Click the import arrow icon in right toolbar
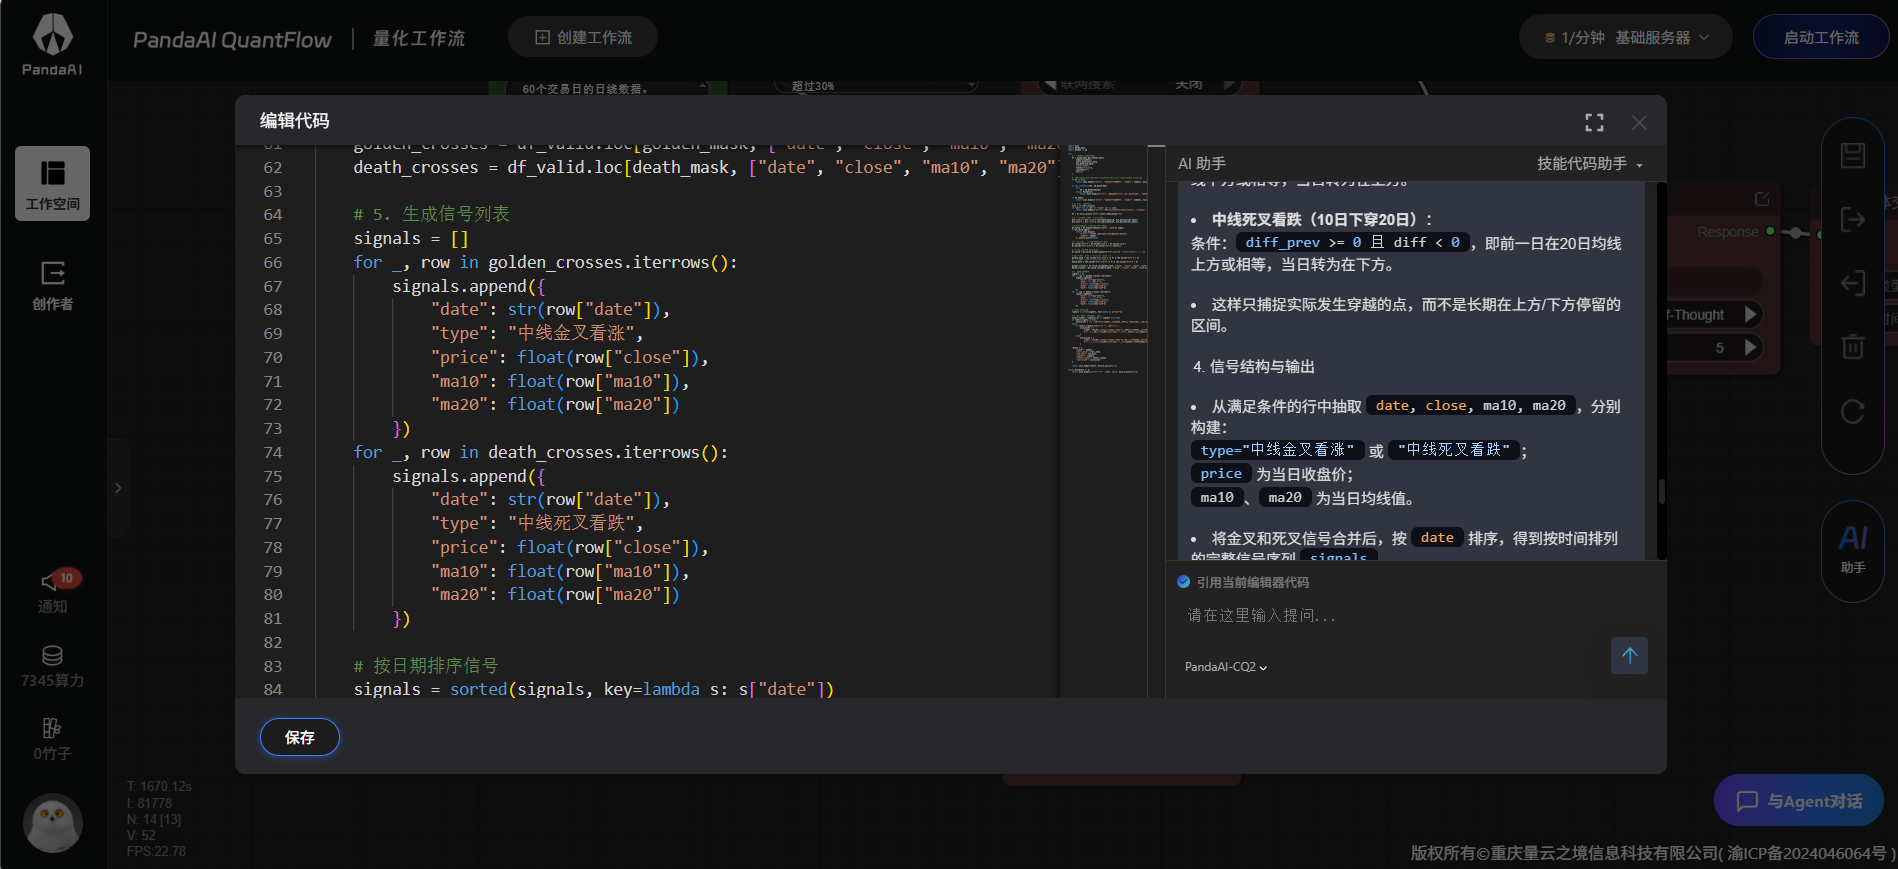The width and height of the screenshot is (1898, 869). point(1853,283)
